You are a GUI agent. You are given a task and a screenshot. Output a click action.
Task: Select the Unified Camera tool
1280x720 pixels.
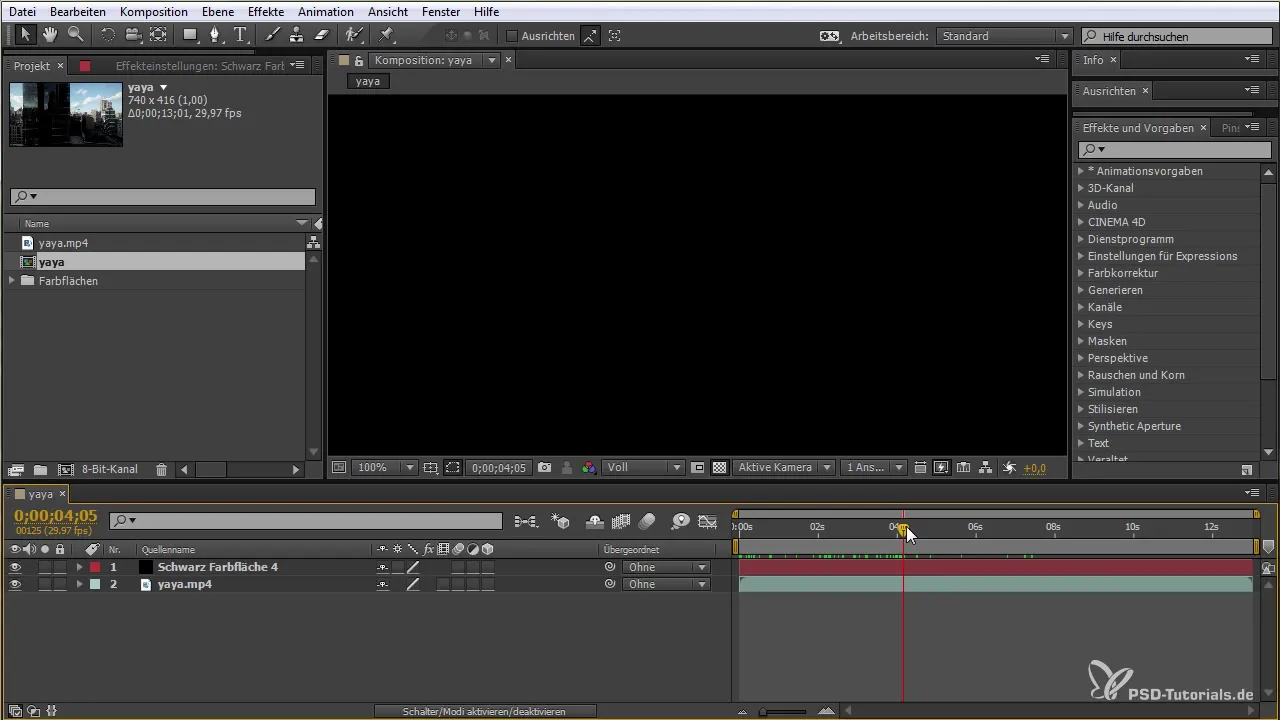132,35
